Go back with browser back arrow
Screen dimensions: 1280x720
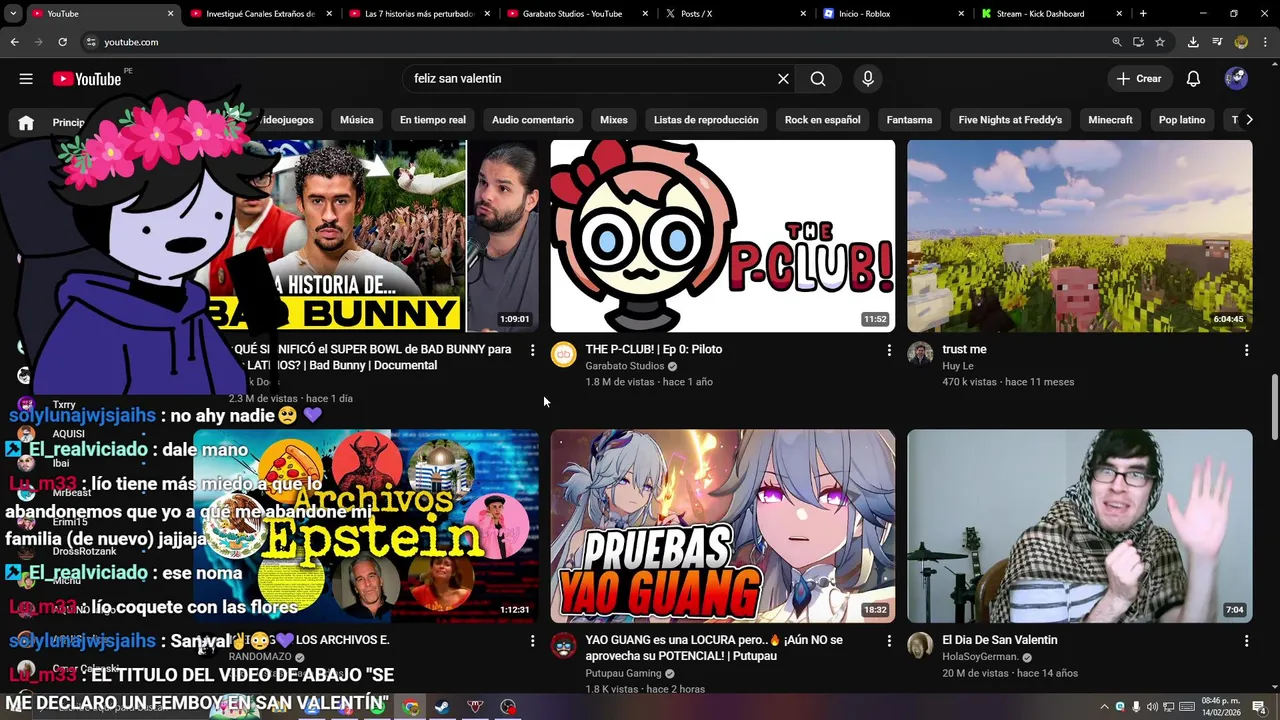[x=14, y=42]
